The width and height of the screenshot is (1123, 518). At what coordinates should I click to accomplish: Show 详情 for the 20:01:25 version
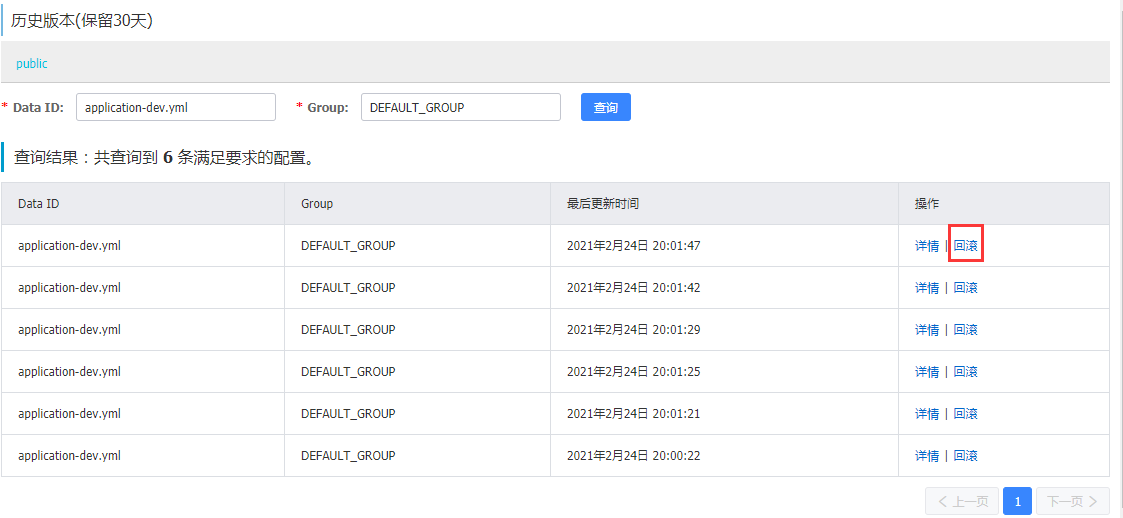tap(927, 372)
